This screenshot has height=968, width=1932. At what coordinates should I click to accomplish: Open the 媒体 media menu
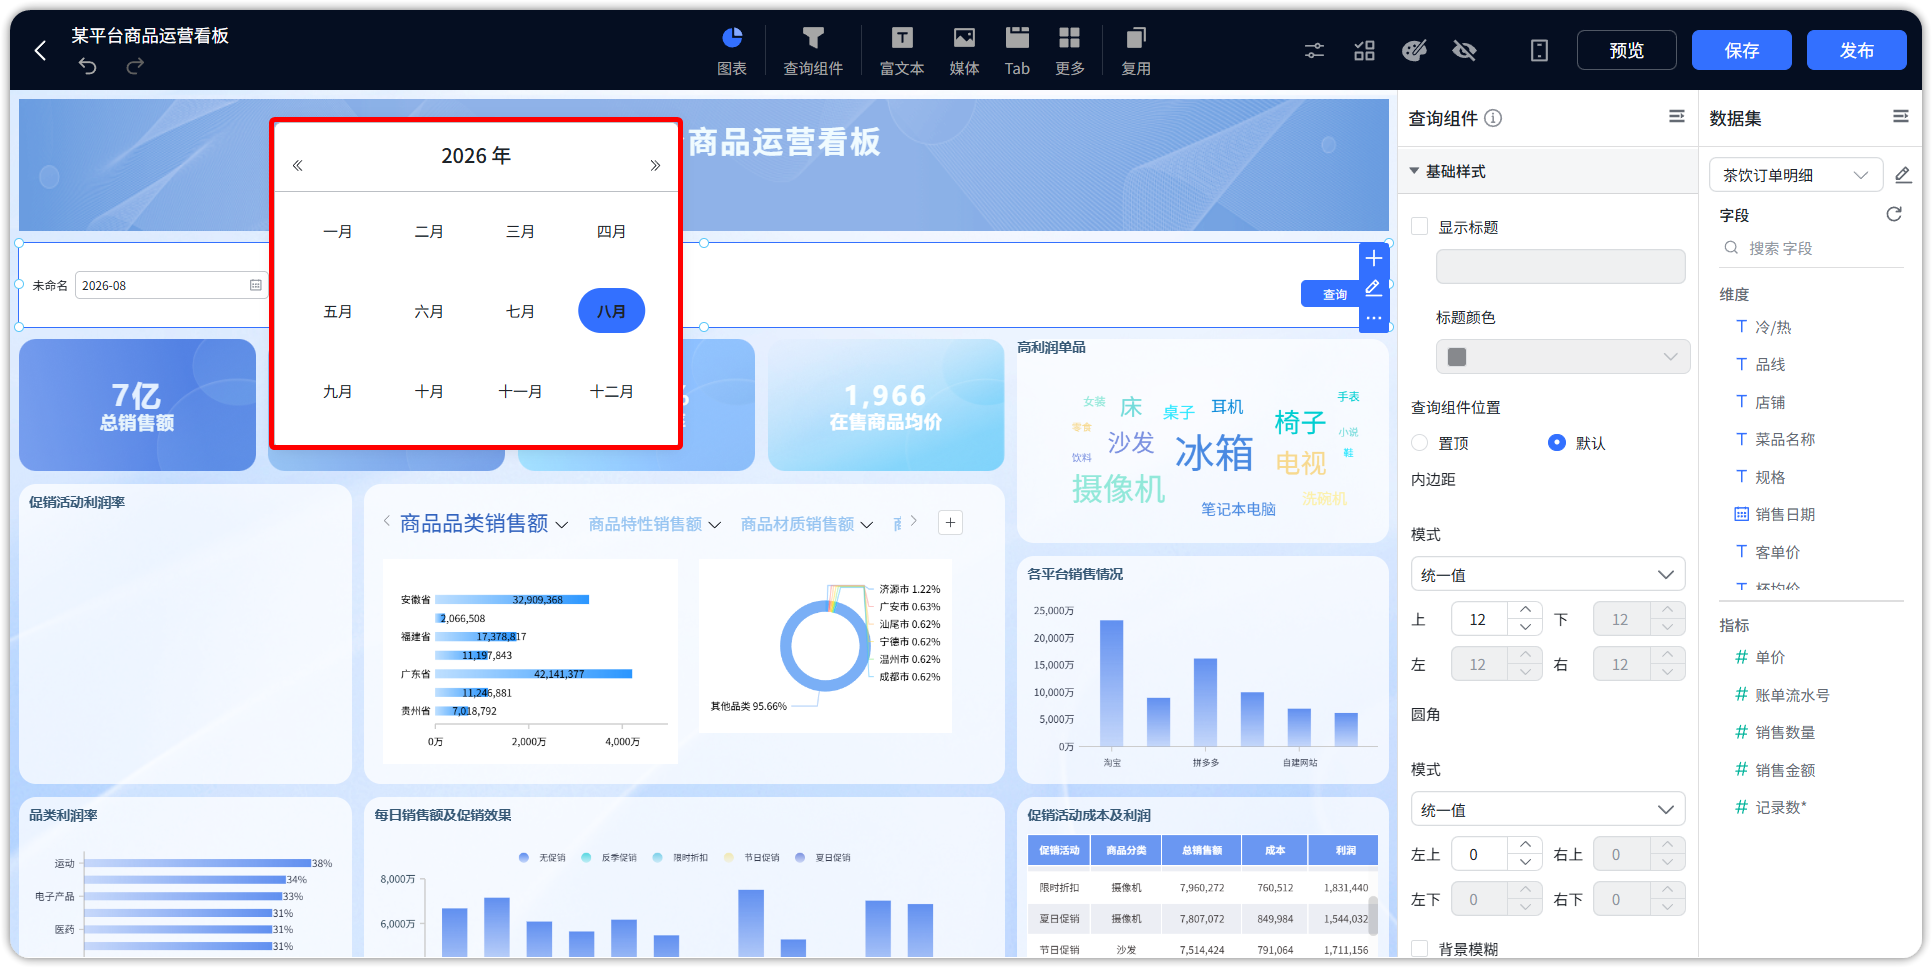tap(964, 51)
